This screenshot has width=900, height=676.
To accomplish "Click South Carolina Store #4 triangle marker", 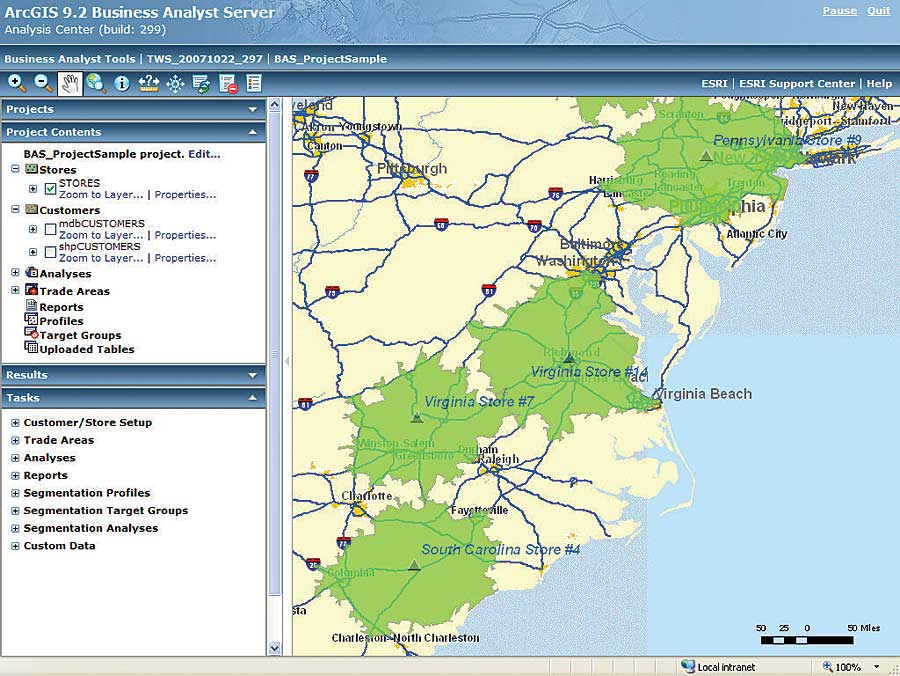I will pos(414,565).
